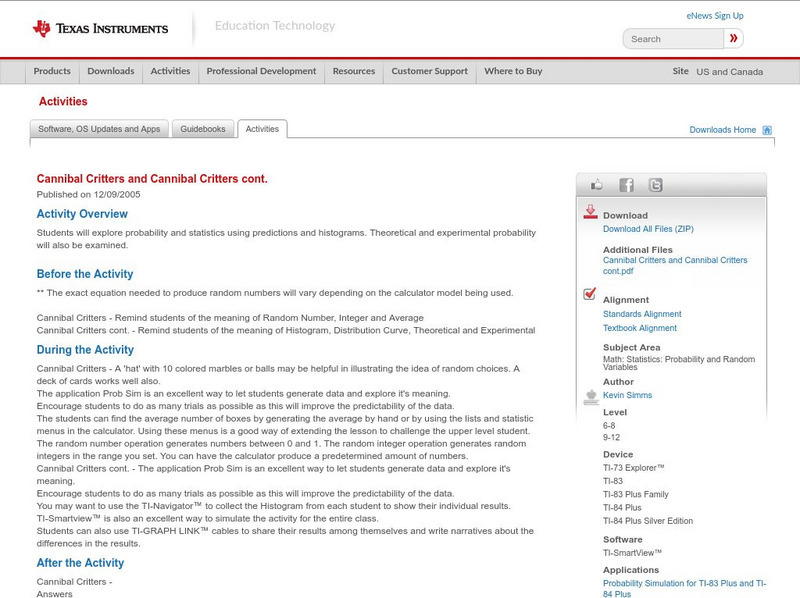
Task: Download All Files (ZIP) link
Action: coord(648,229)
